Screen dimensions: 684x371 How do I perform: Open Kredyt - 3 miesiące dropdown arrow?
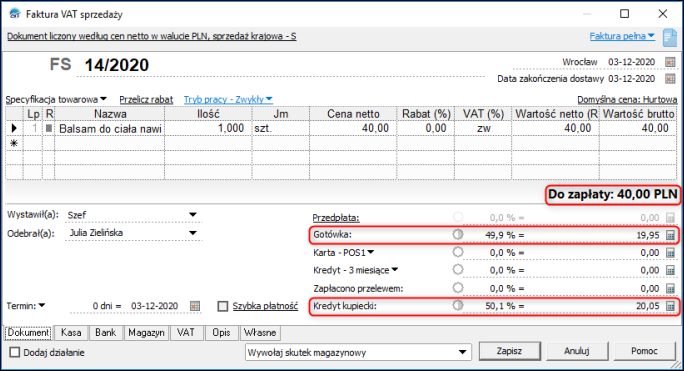coord(395,270)
